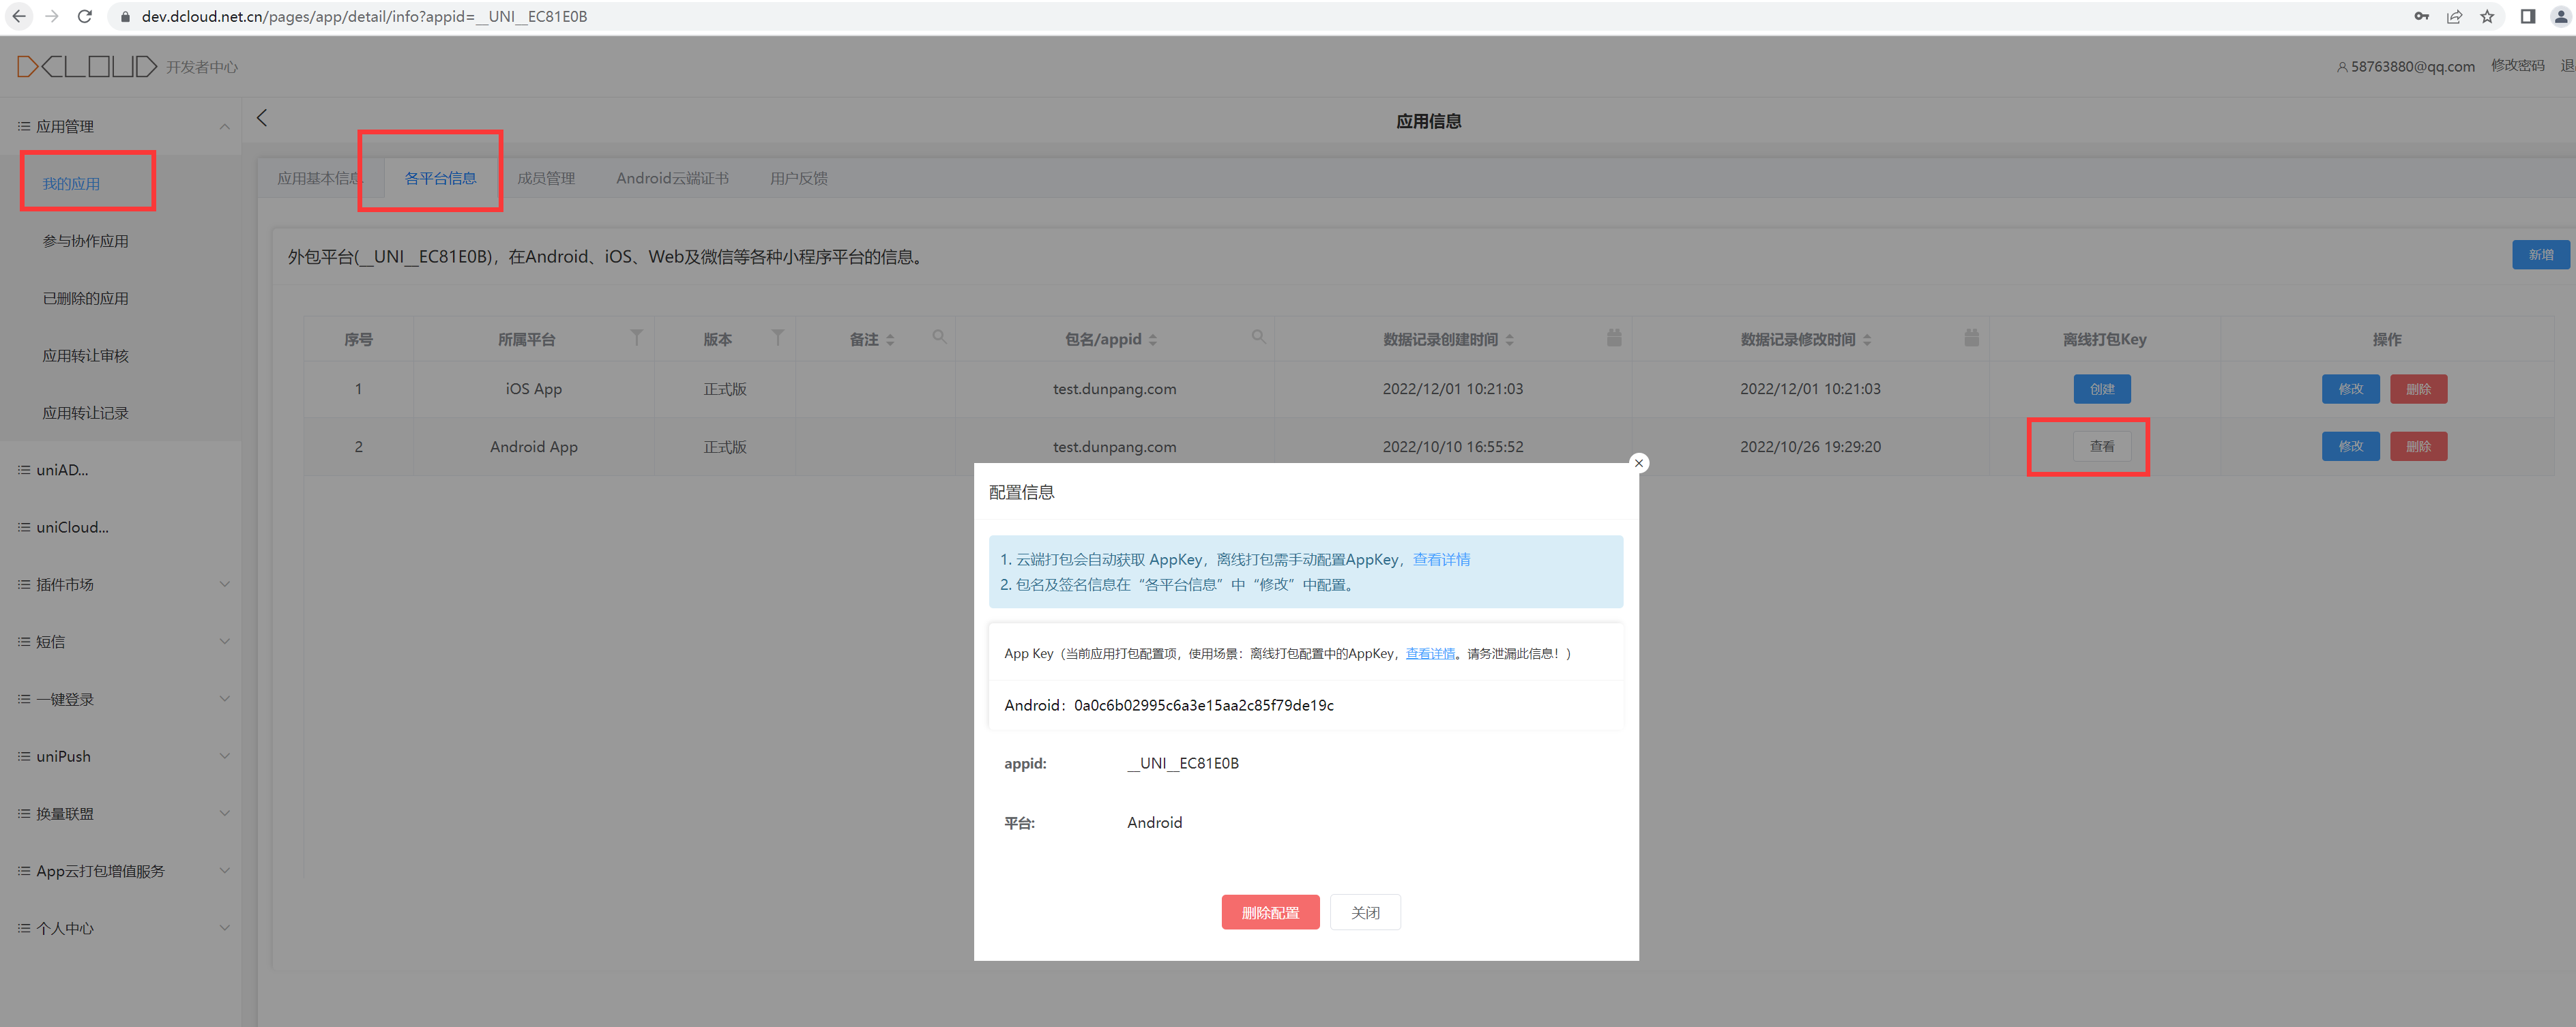Sort by 数据记录修改时间
The image size is (2576, 1027).
click(x=1866, y=340)
